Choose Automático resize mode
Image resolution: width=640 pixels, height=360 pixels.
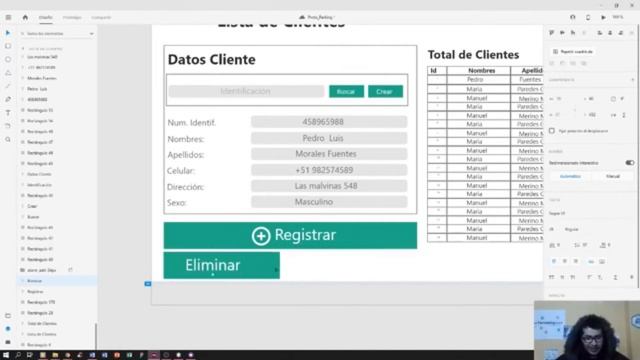(570, 176)
